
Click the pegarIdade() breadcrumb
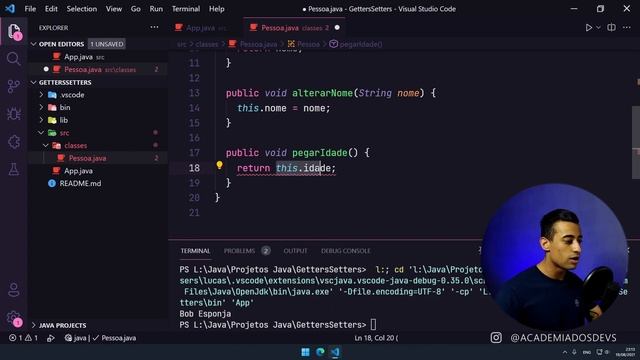[x=356, y=44]
